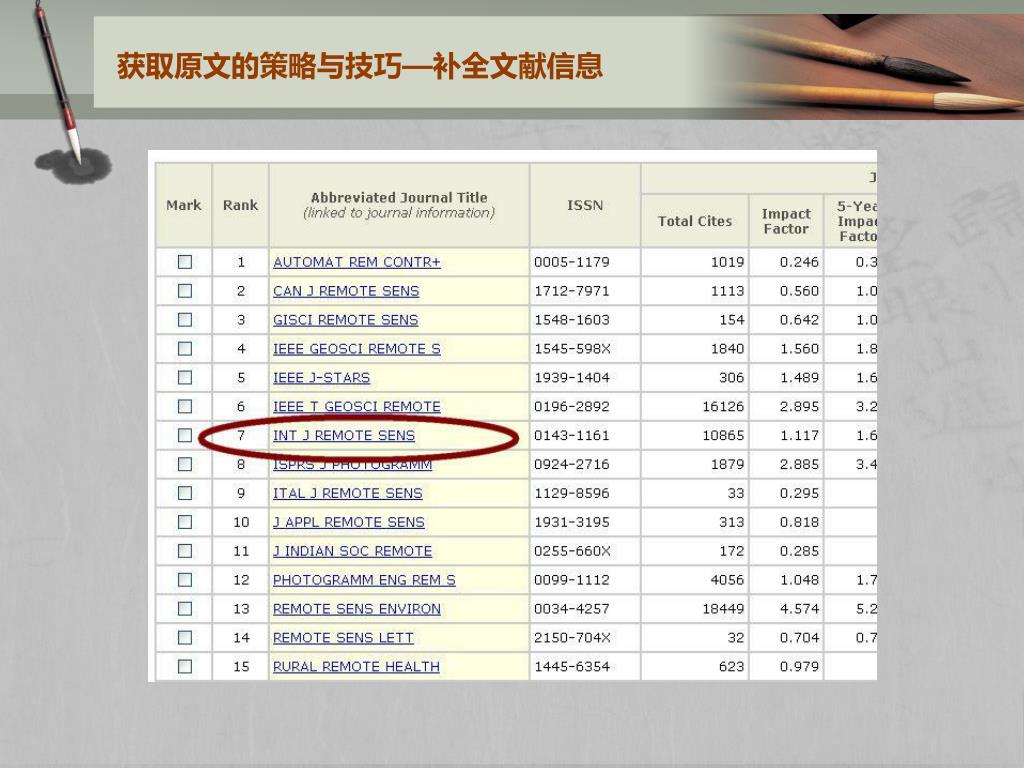Tick the REMOTE SENS LETT checkbox
This screenshot has width=1024, height=768.
coord(185,637)
